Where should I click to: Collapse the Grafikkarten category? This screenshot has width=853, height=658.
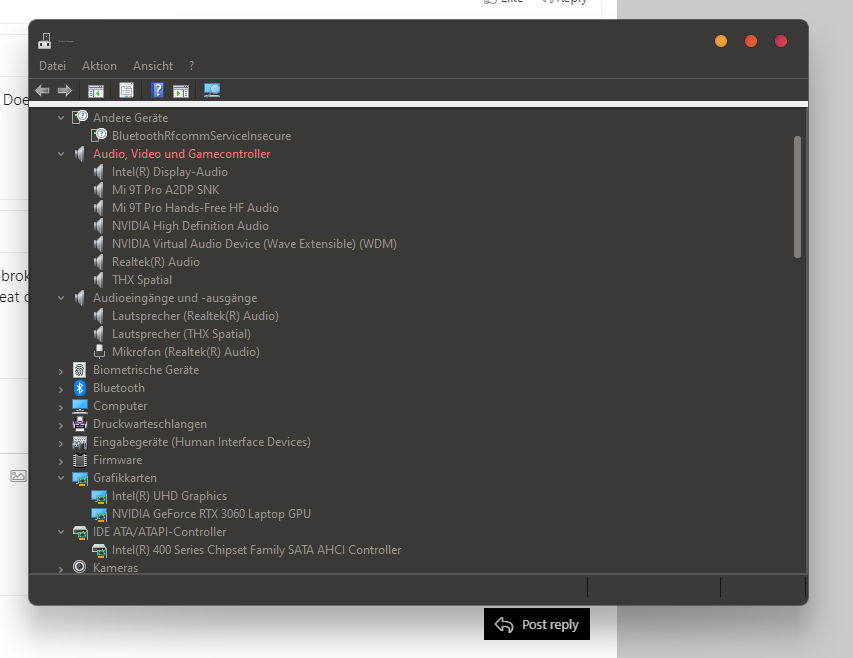coord(61,478)
